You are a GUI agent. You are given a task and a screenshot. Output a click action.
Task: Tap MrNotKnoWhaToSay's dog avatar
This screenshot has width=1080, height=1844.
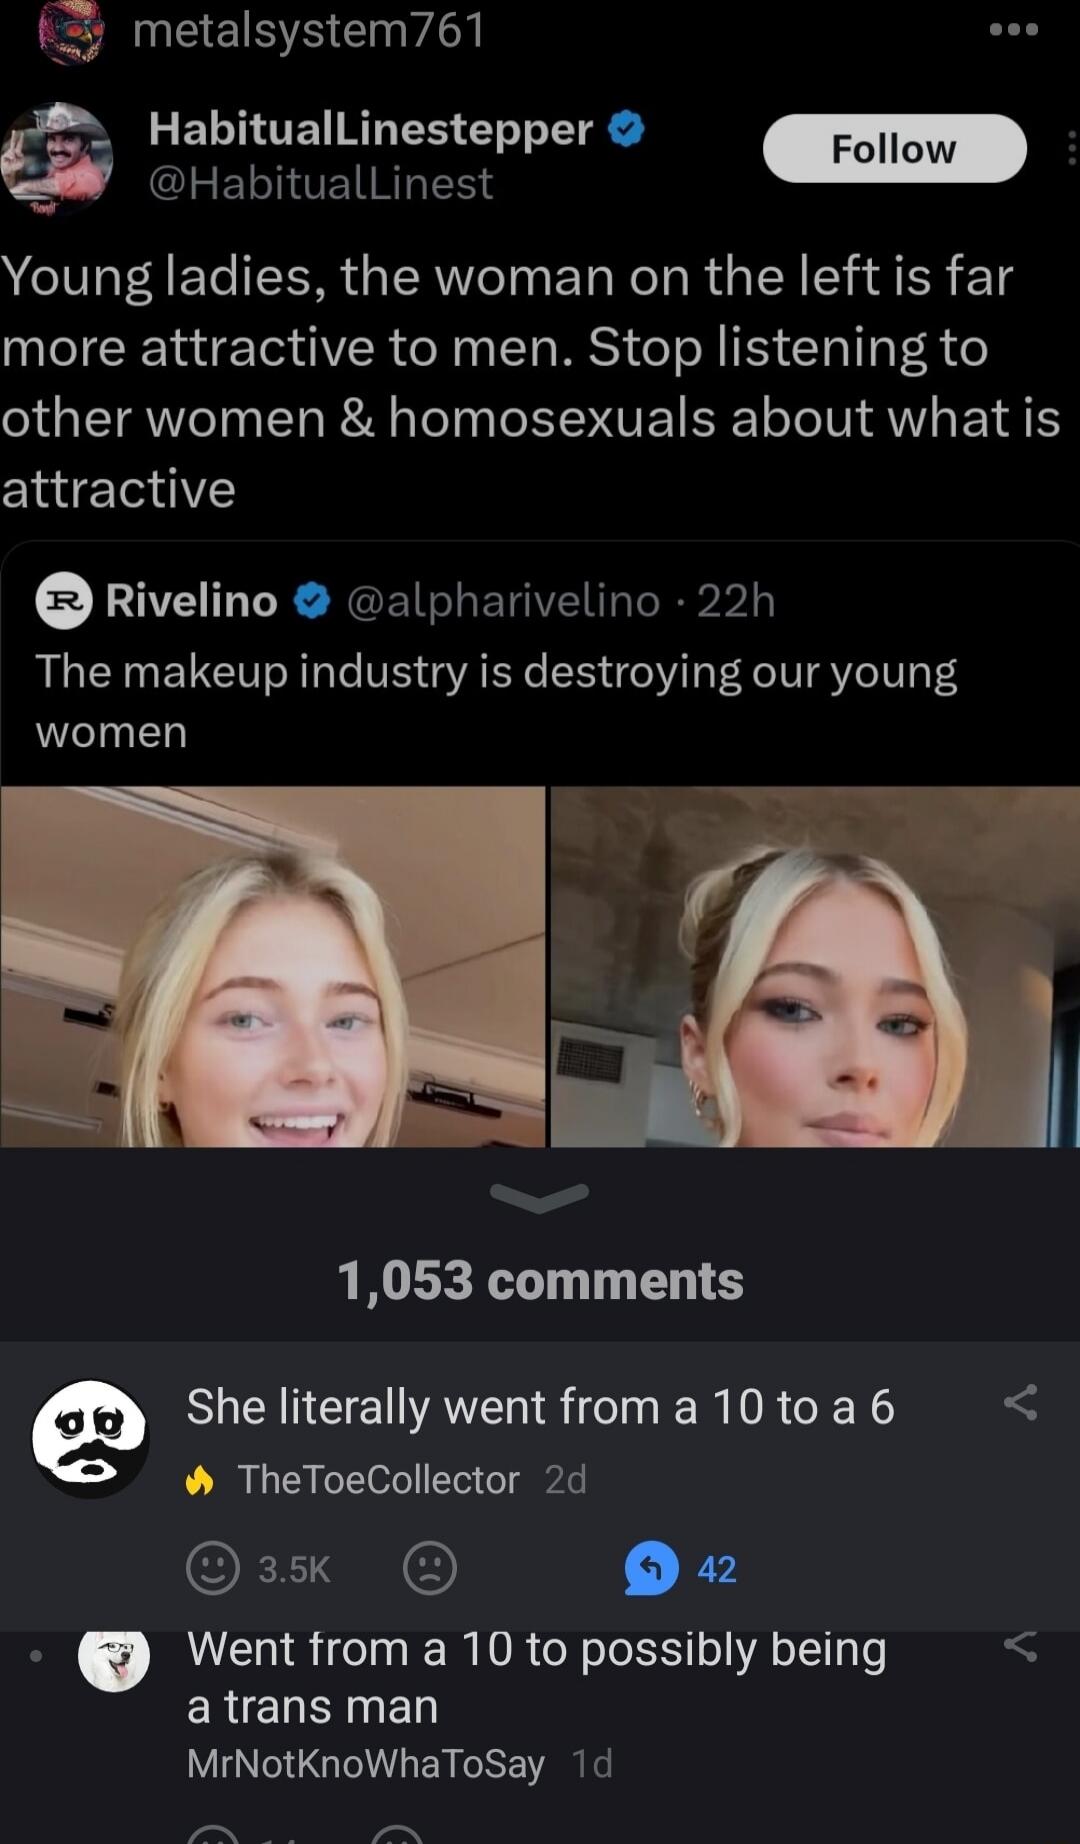(114, 1660)
